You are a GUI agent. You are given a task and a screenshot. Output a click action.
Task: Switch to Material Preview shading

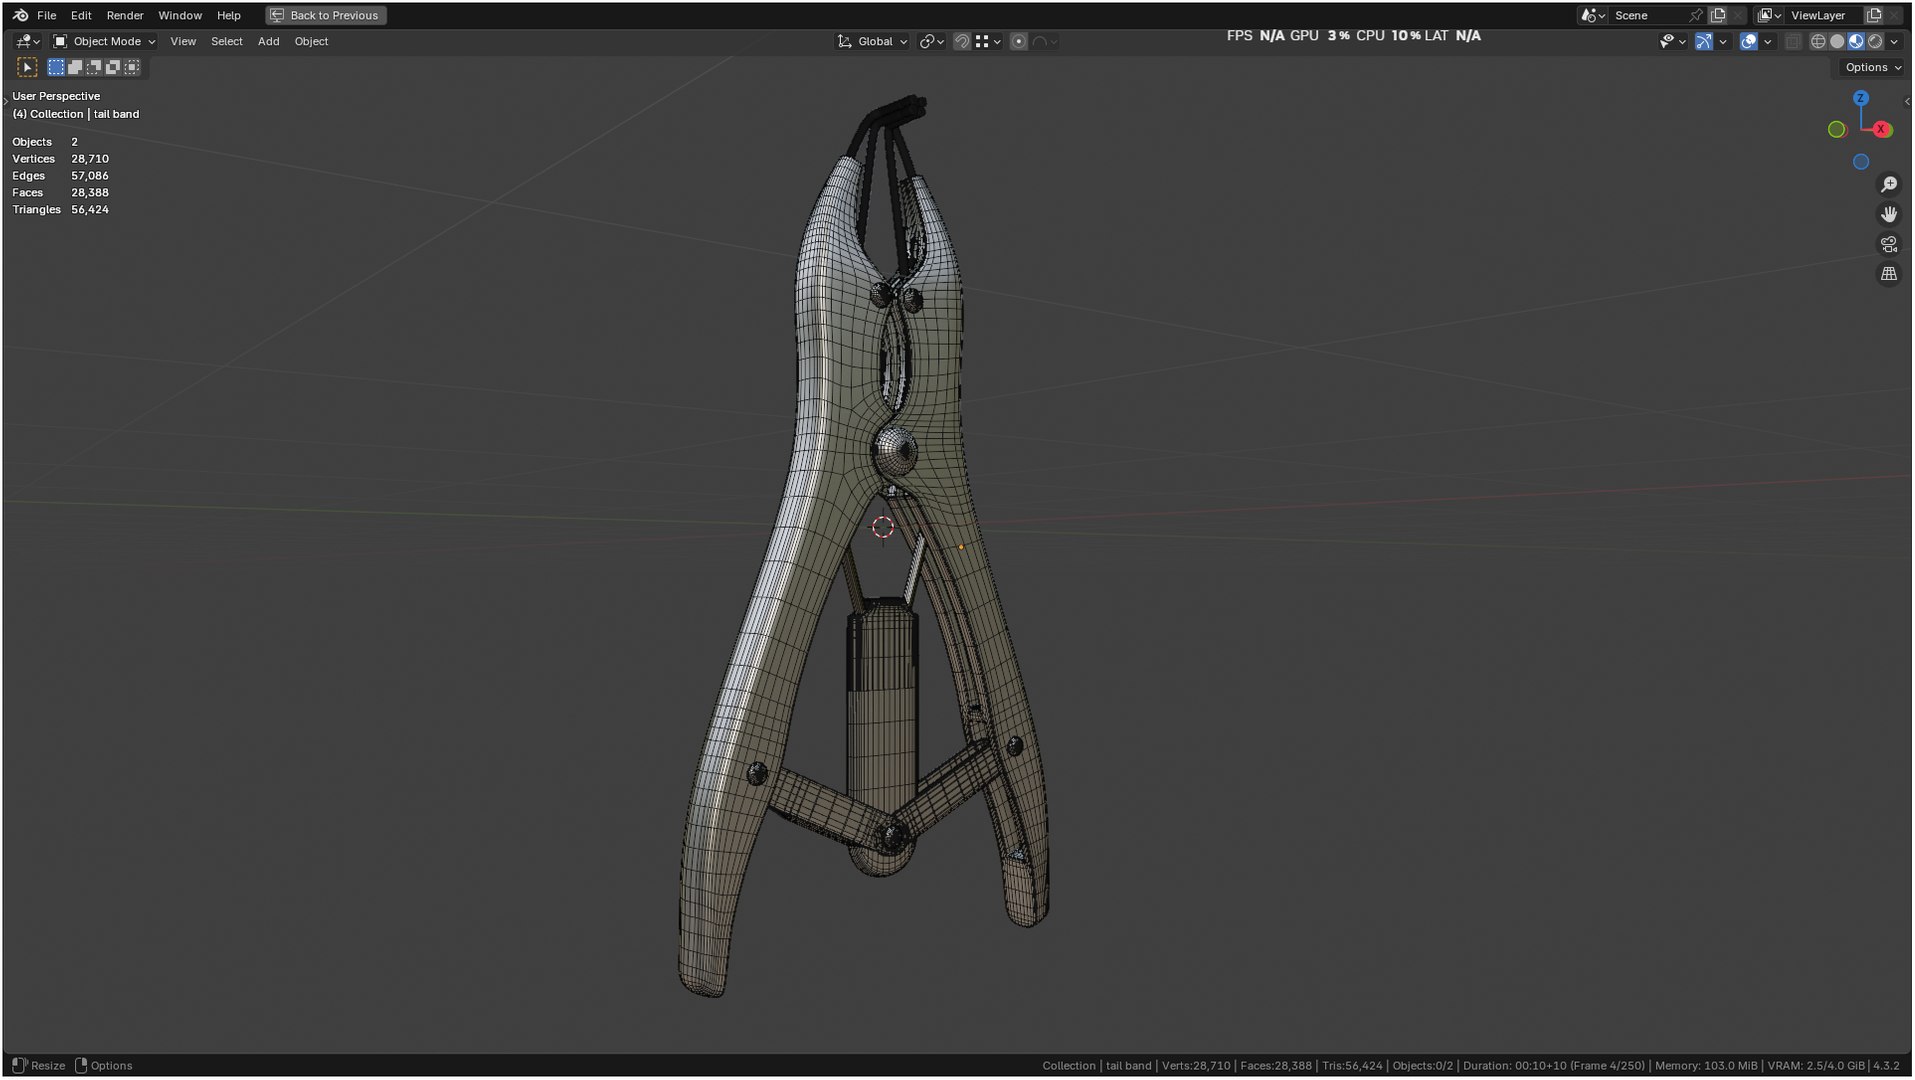[x=1856, y=41]
